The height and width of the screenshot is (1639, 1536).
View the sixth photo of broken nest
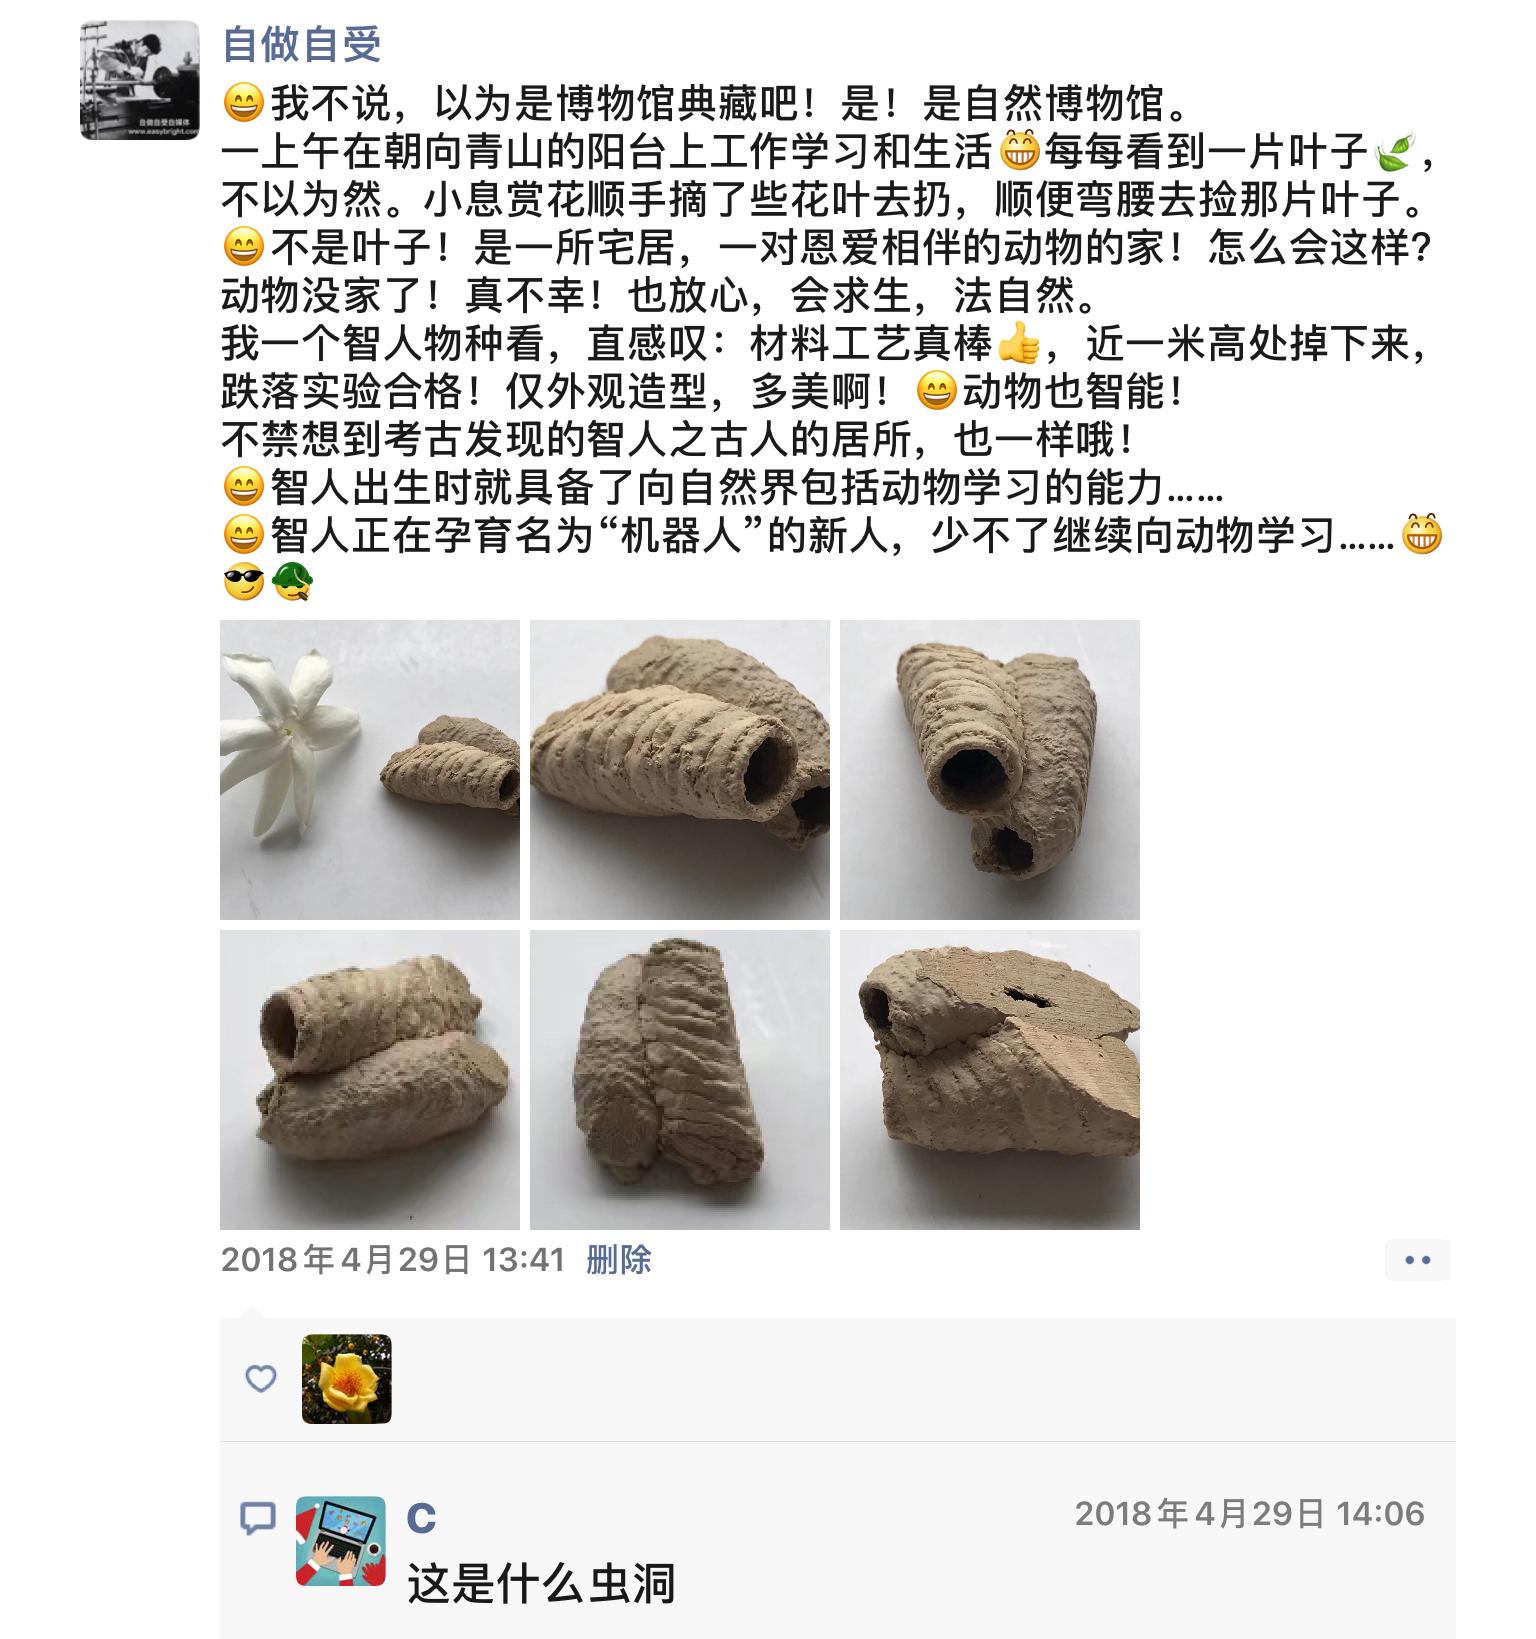click(x=990, y=1079)
